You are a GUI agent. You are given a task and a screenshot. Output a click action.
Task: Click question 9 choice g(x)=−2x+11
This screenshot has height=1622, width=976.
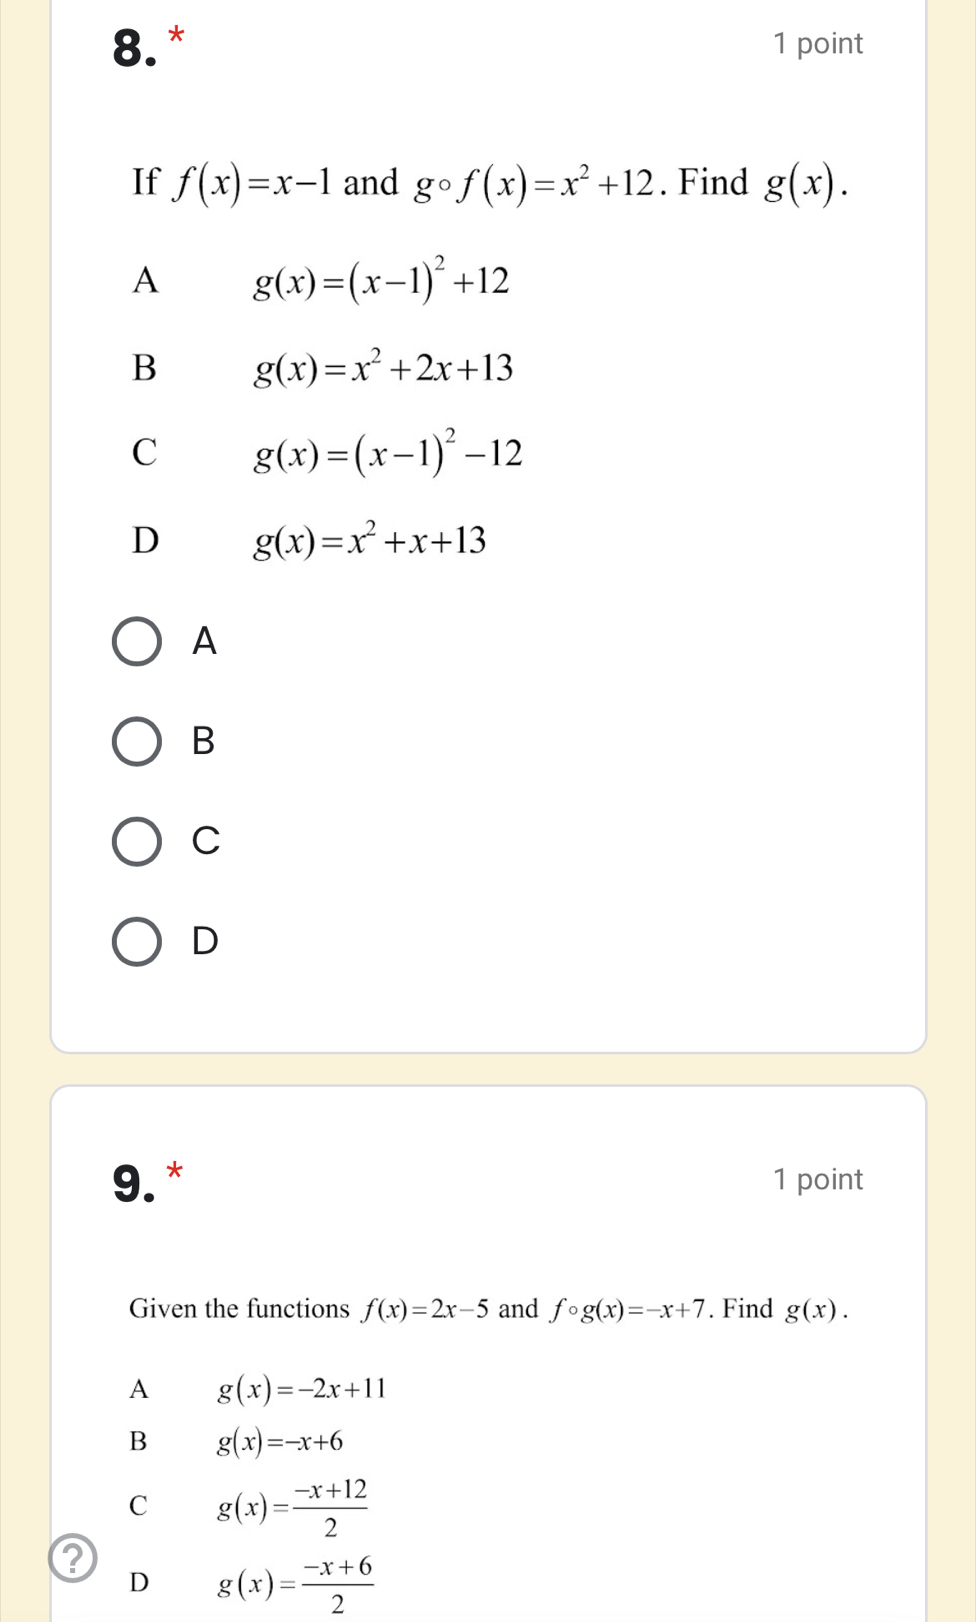301,1389
